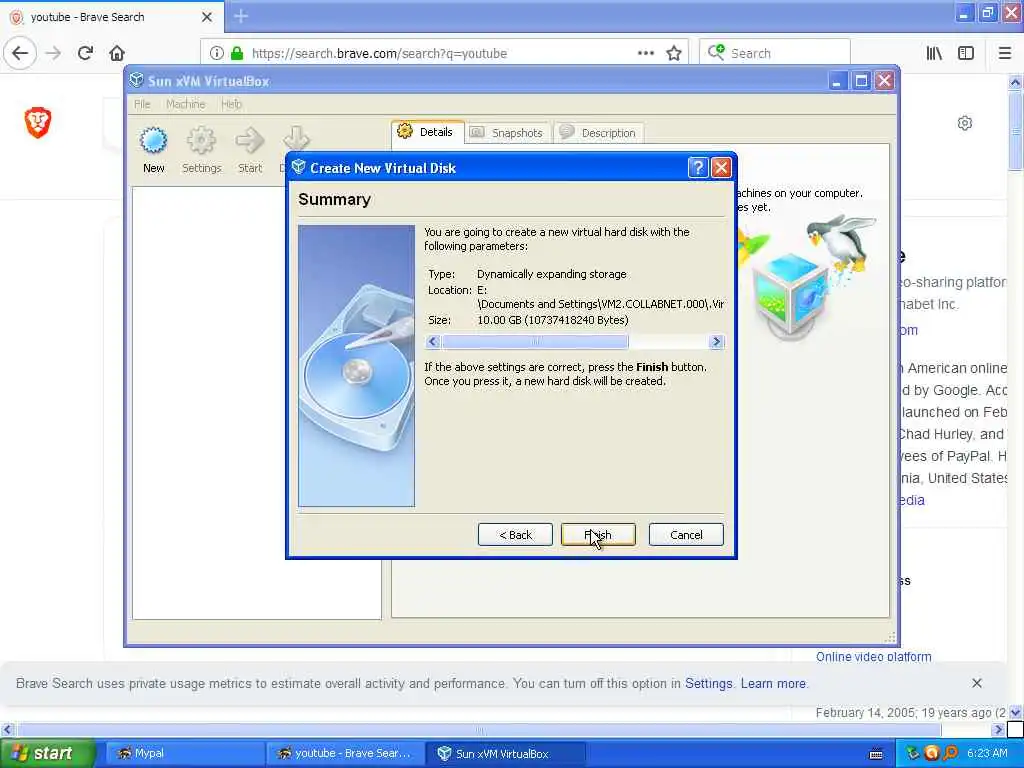Toggle the sidebar icon in browser toolbar

click(x=966, y=53)
